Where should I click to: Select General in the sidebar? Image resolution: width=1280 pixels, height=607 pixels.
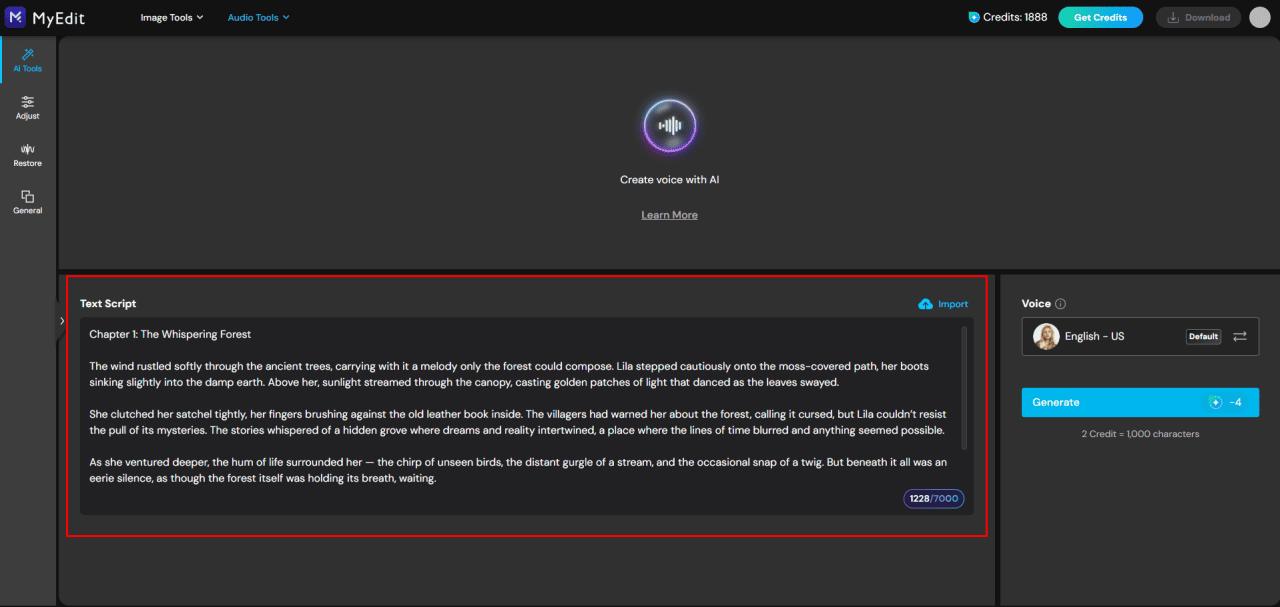pyautogui.click(x=28, y=202)
